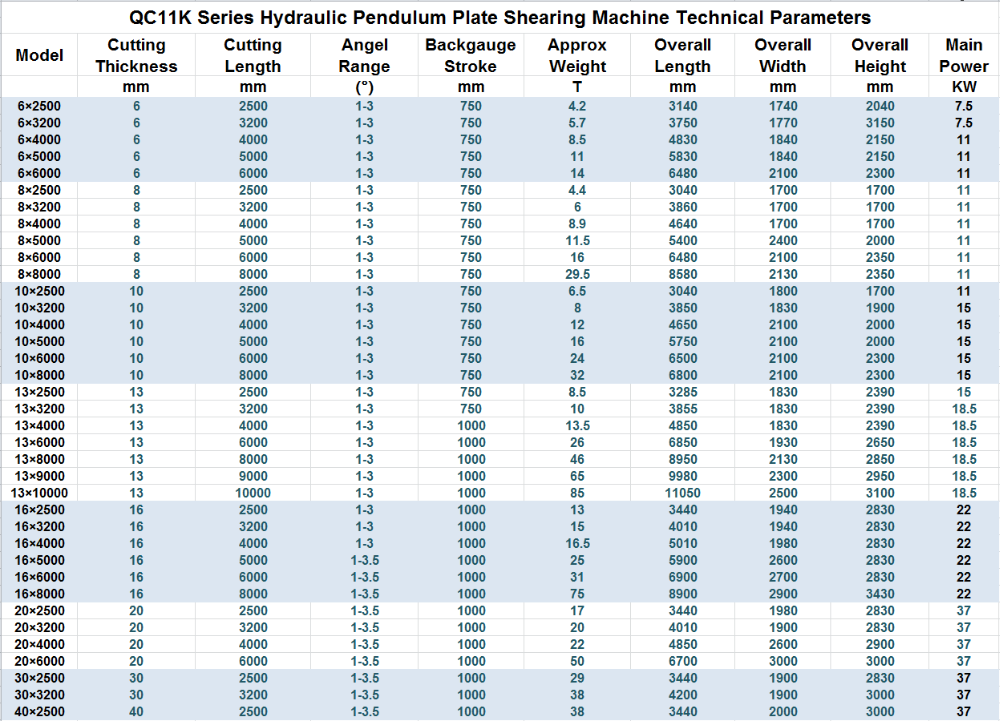Select model cell 8×4000
The height and width of the screenshot is (721, 1000).
(39, 224)
